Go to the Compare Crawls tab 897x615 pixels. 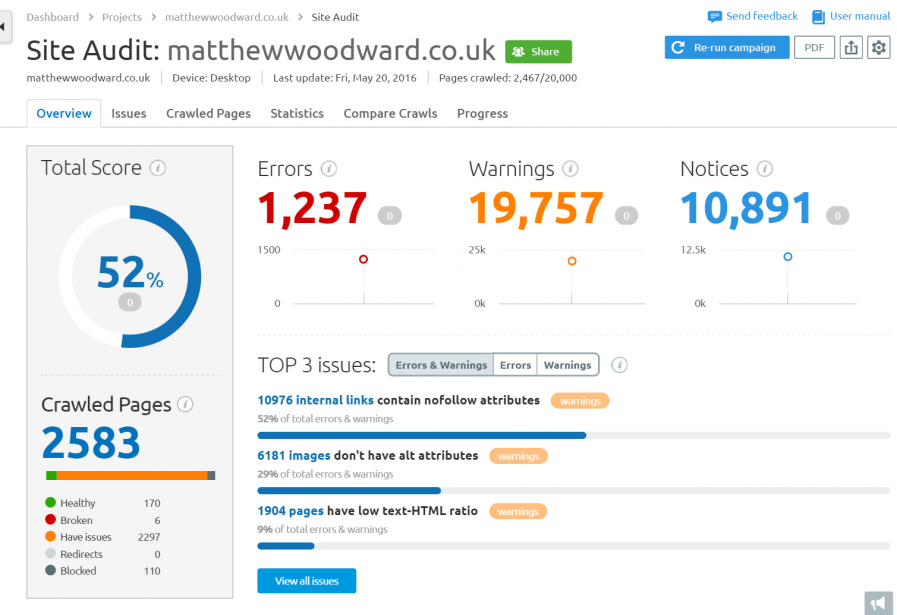[x=390, y=113]
